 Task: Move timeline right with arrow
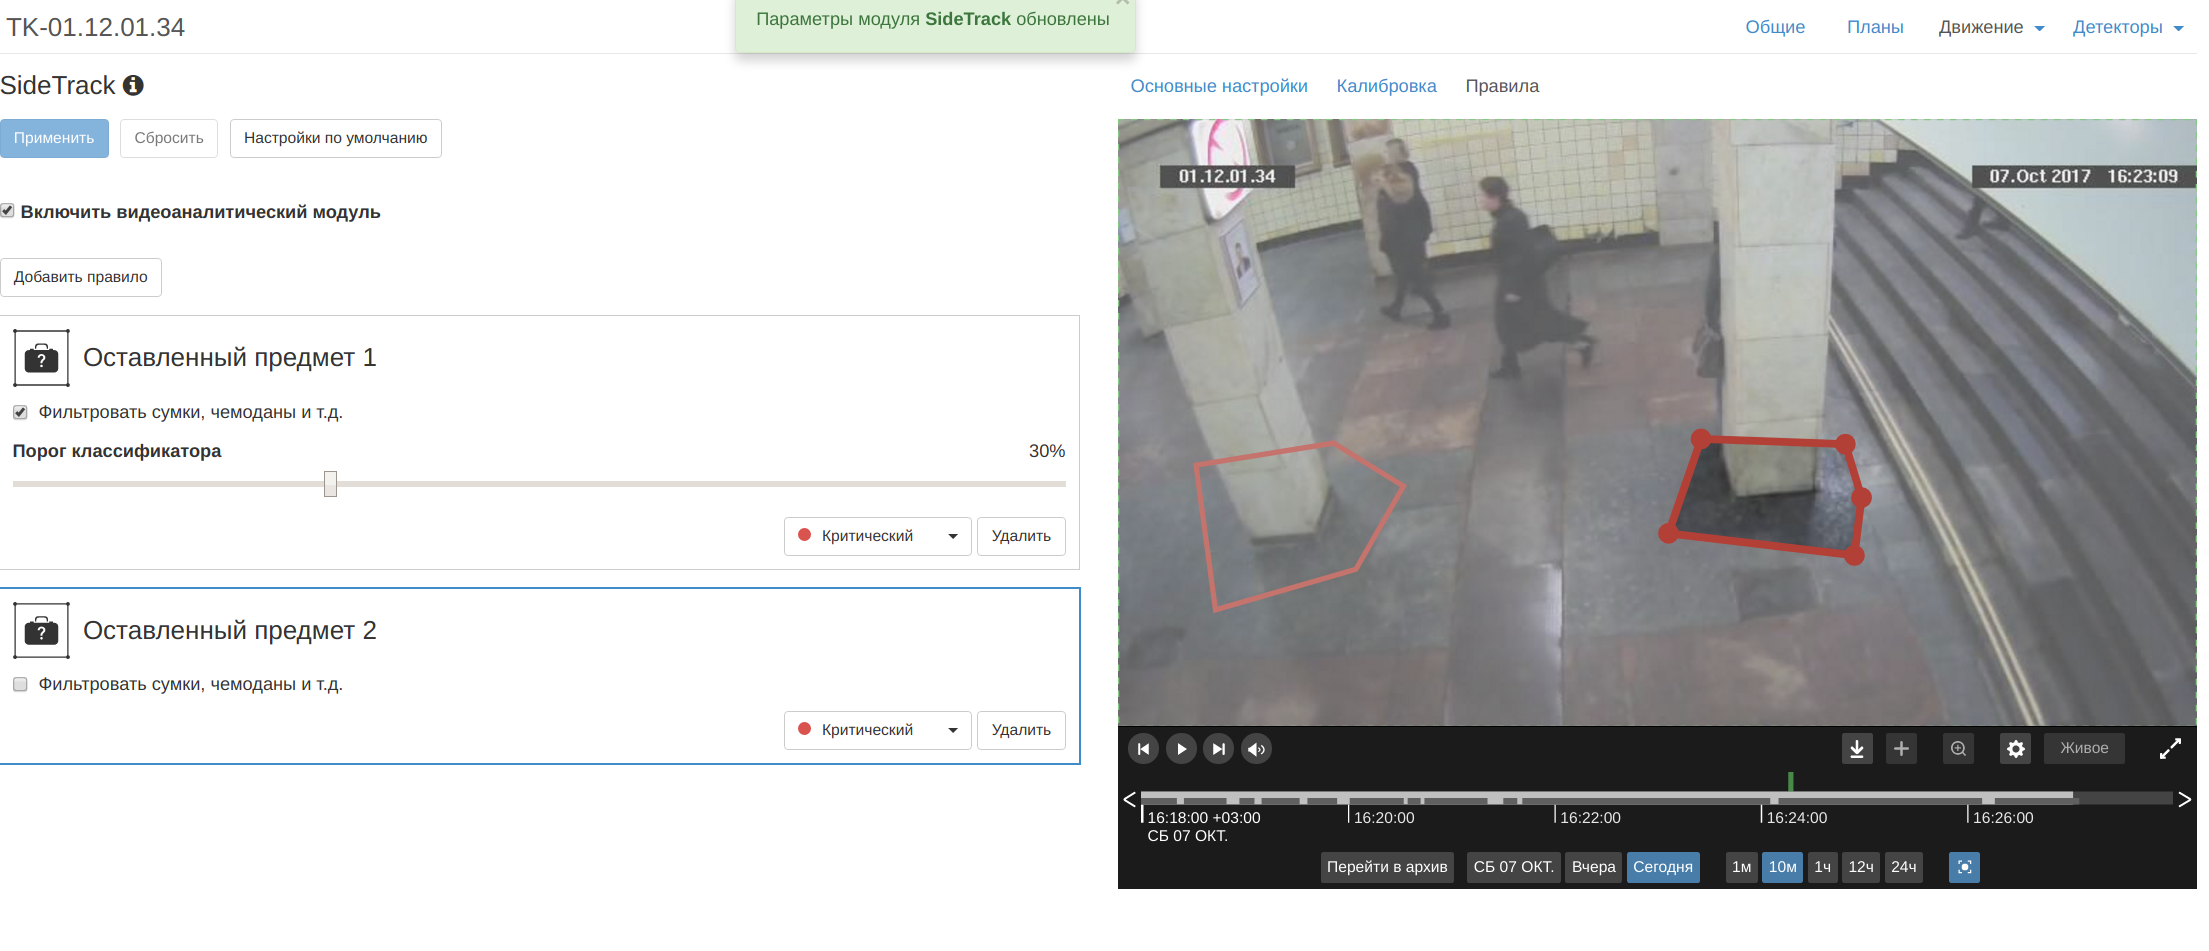click(2184, 799)
